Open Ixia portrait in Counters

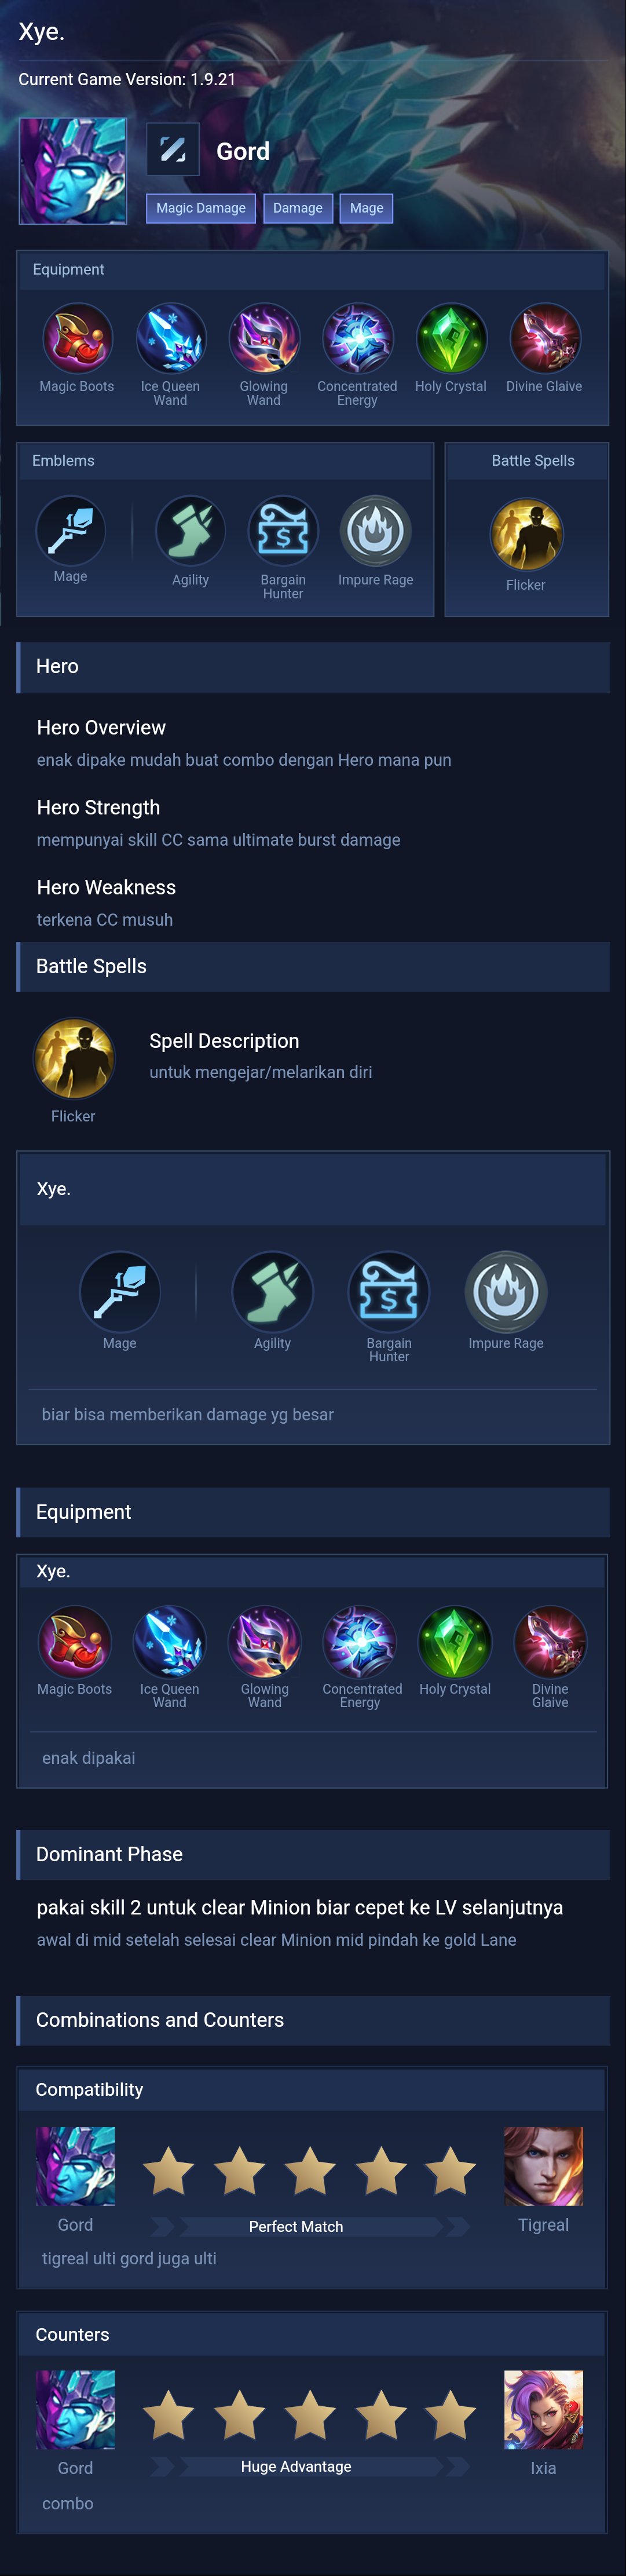(543, 2410)
